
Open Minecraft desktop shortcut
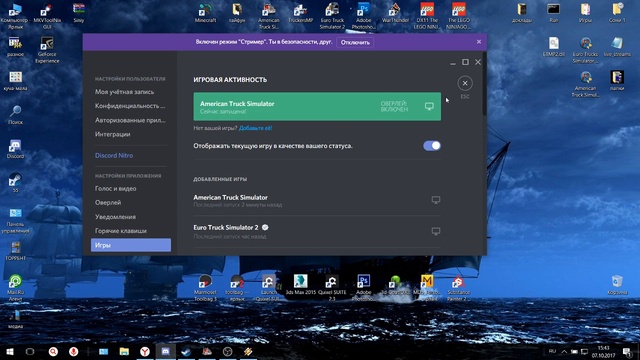tap(205, 13)
